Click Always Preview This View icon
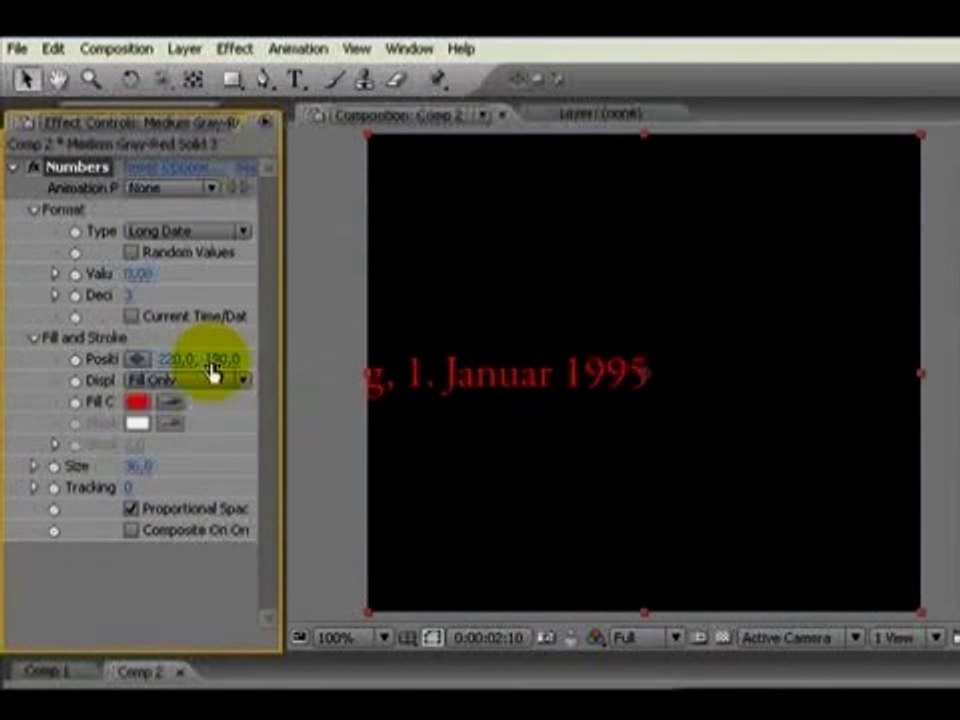Screen dimensions: 960x720 pos(299,637)
